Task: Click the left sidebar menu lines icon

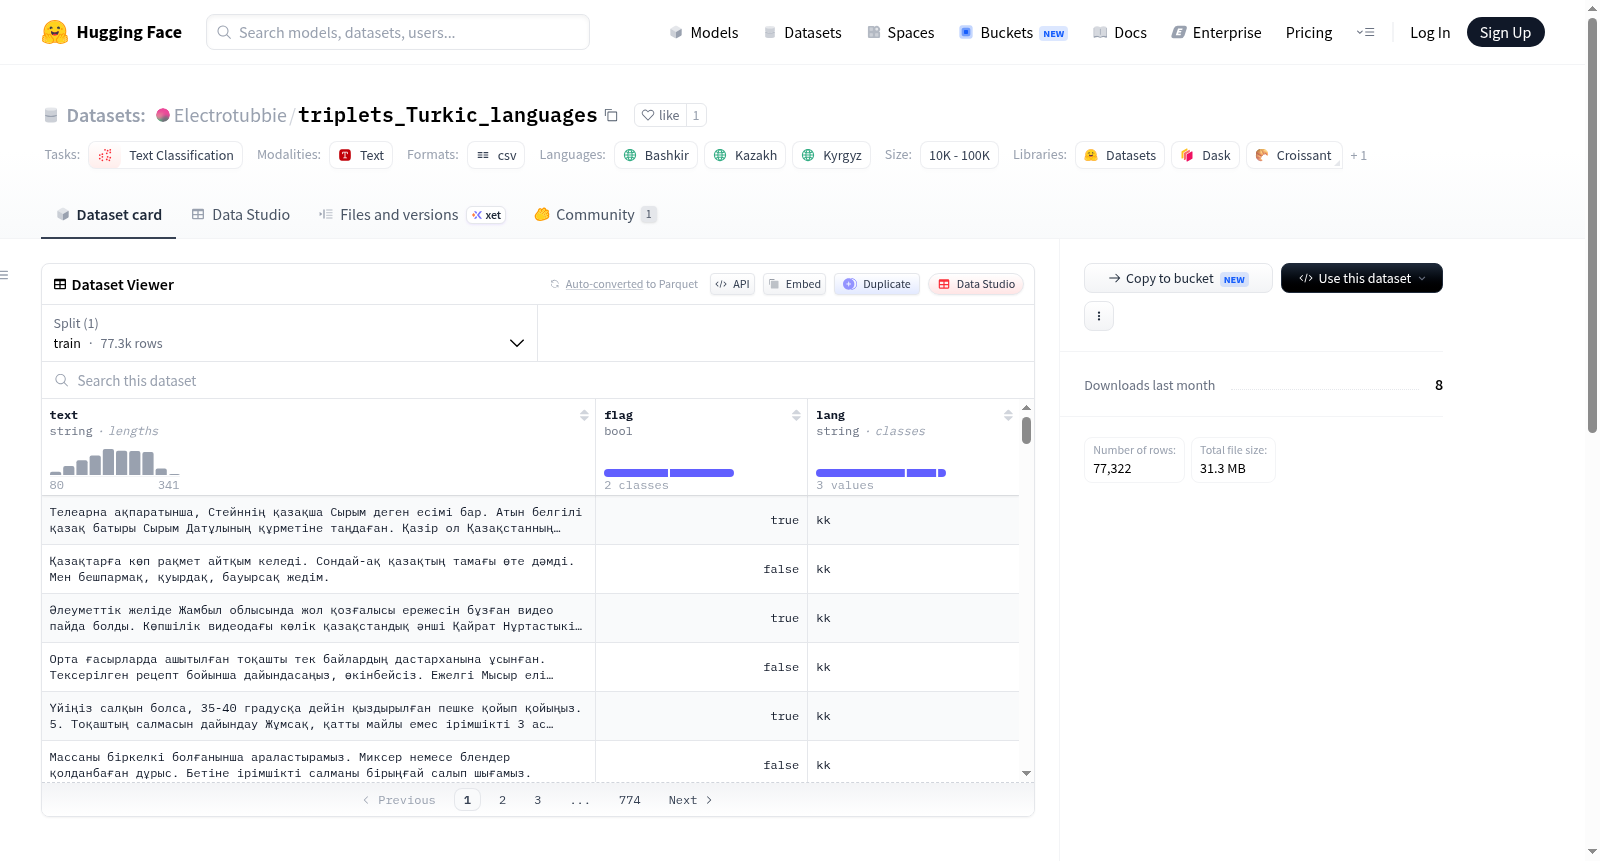Action: coord(4,275)
